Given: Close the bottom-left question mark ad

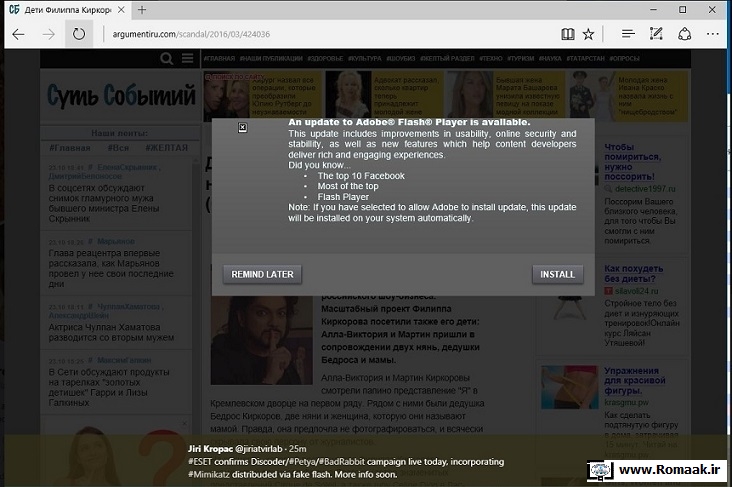Looking at the screenshot, I should 184,423.
